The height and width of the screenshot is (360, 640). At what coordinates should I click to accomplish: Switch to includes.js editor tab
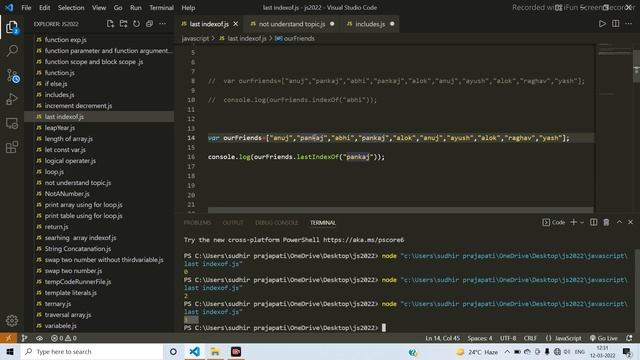(x=370, y=24)
